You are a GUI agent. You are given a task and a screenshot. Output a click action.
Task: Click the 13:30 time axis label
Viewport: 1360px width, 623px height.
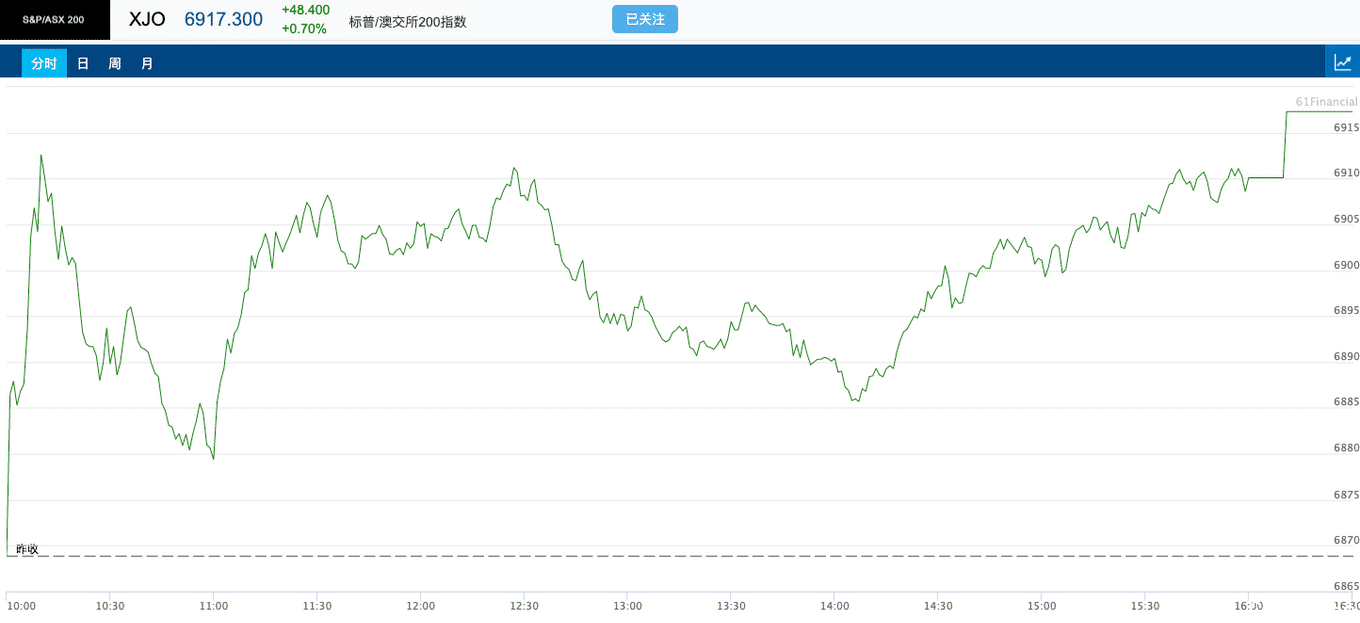tap(731, 606)
